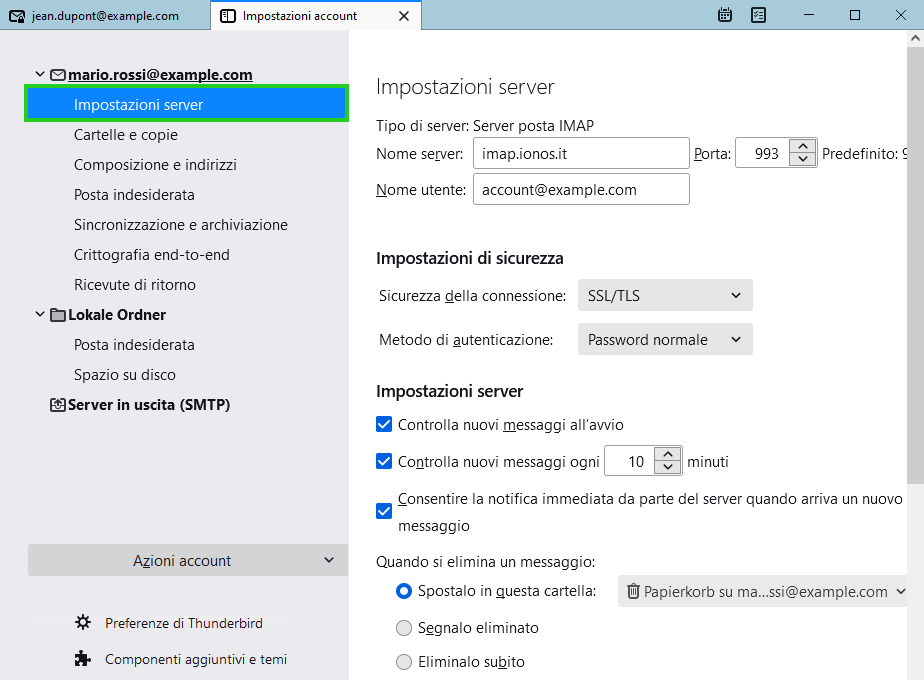Image resolution: width=924 pixels, height=680 pixels.
Task: Open the calendar icon in title bar
Action: pos(725,15)
